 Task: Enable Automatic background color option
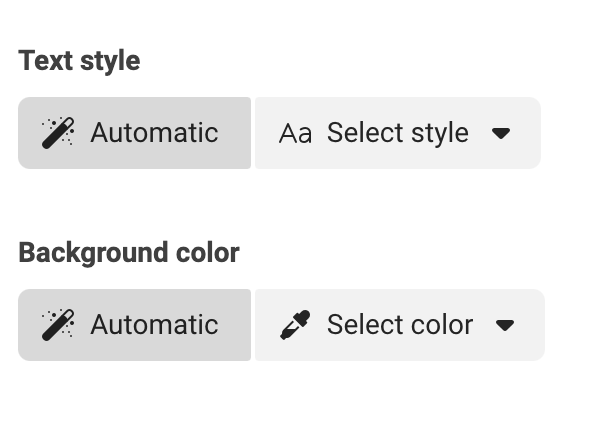coord(134,325)
